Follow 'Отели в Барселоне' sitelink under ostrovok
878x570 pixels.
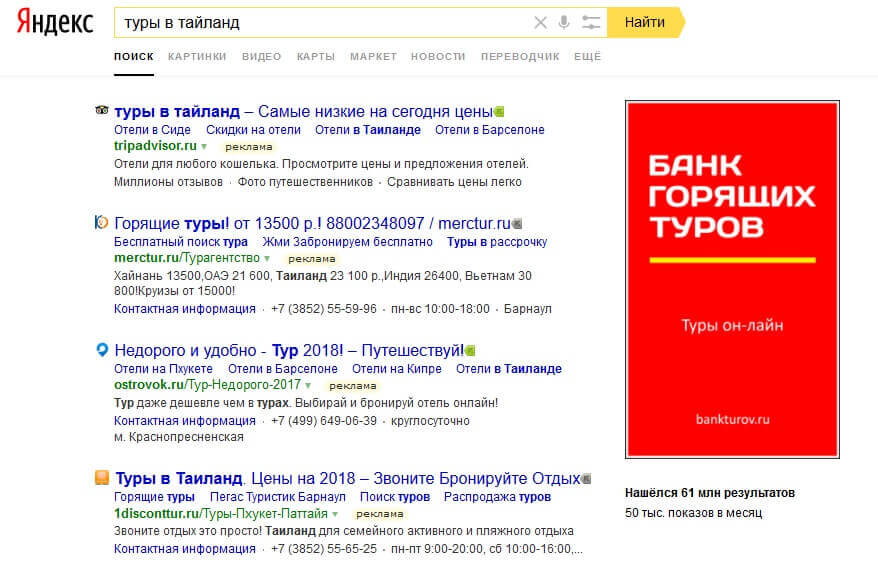[x=283, y=369]
